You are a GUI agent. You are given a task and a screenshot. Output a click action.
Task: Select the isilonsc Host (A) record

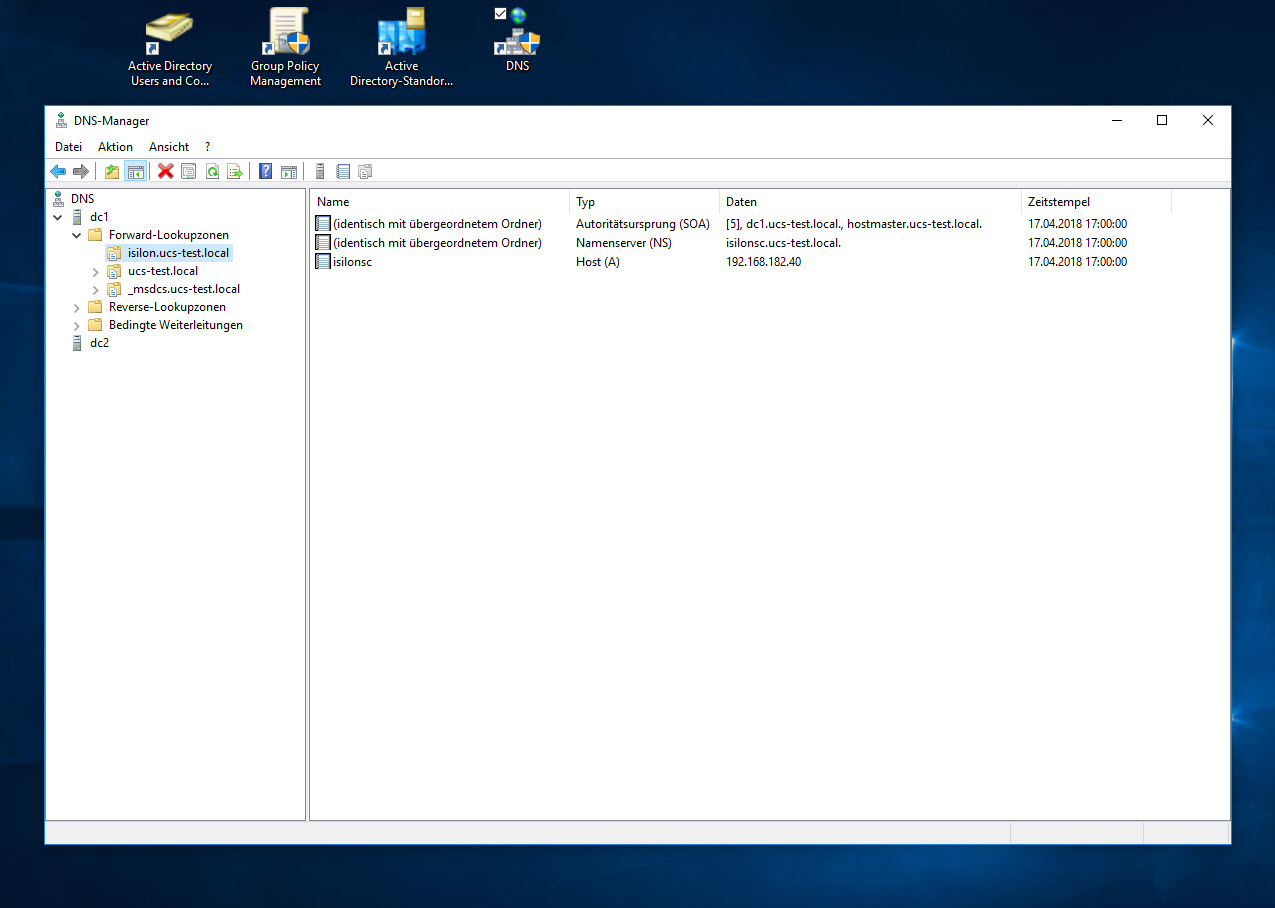pos(352,262)
